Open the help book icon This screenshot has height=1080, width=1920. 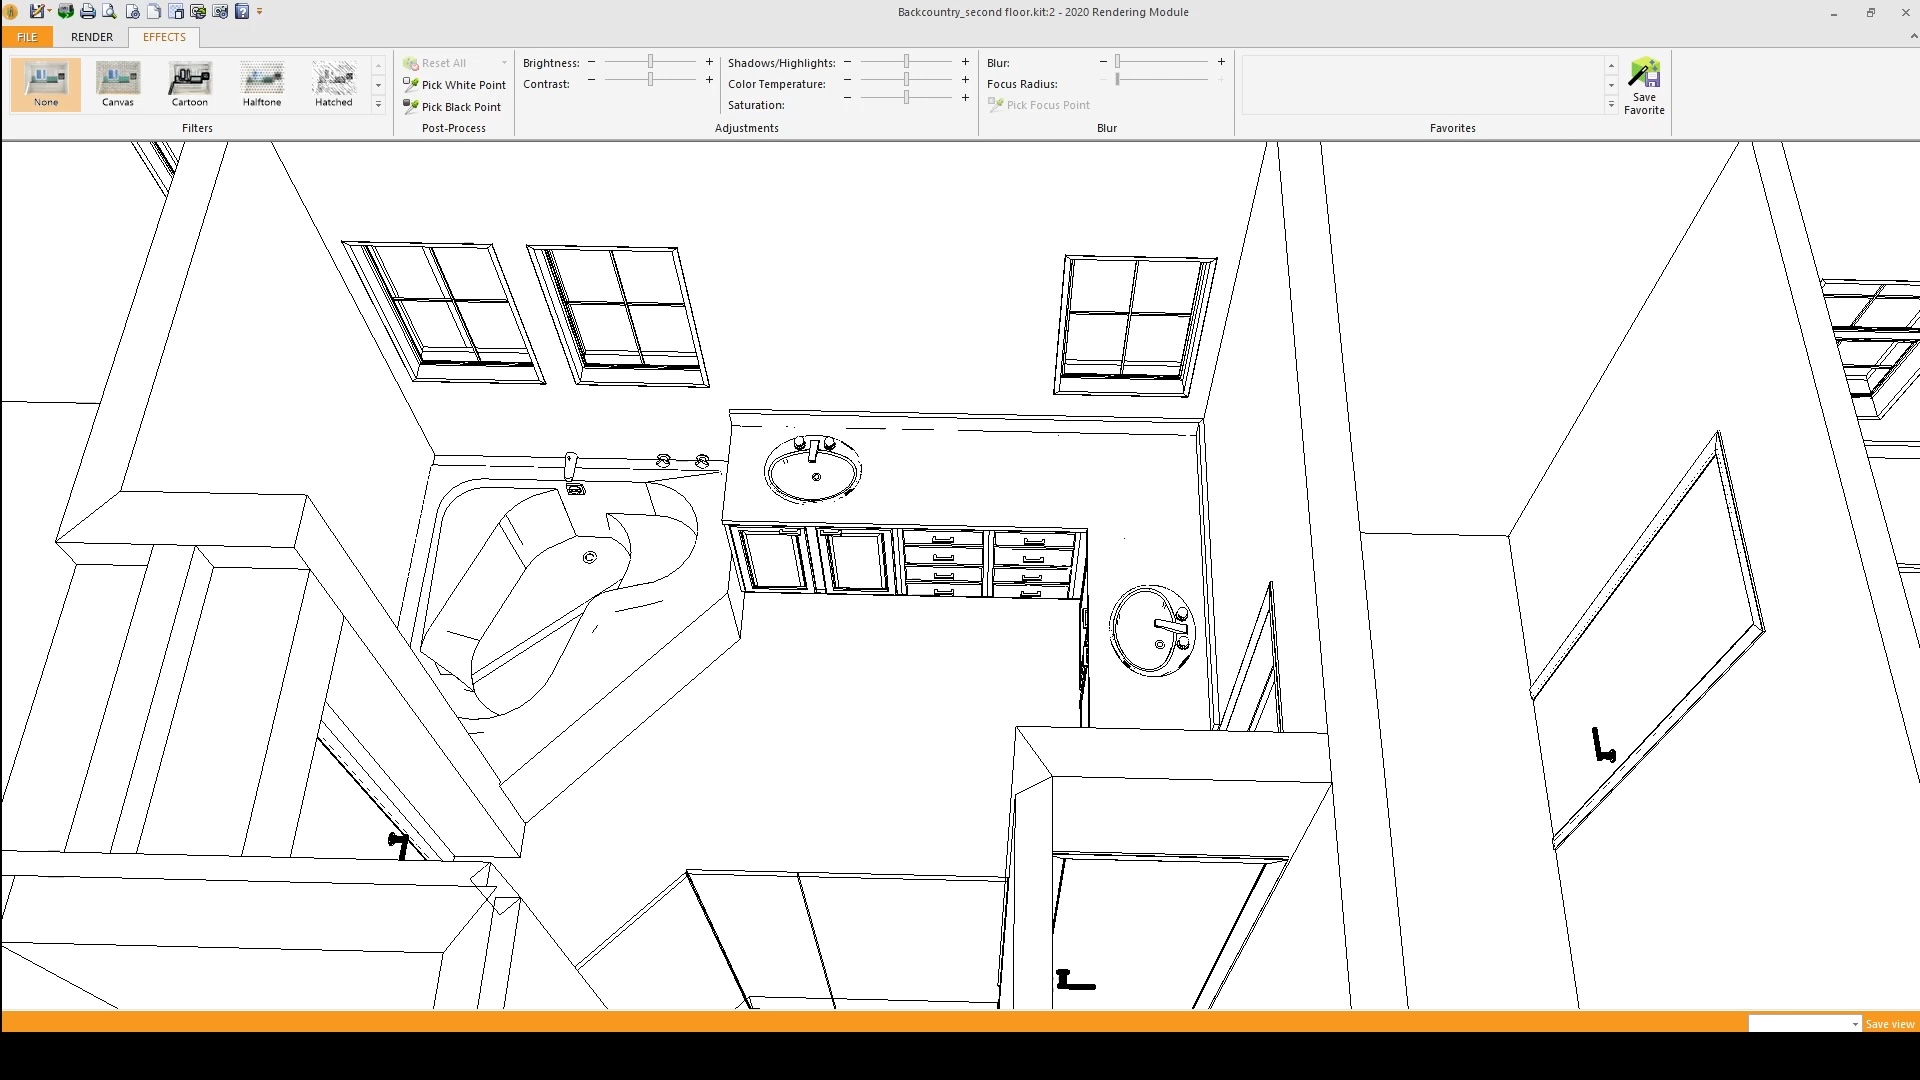click(x=241, y=12)
